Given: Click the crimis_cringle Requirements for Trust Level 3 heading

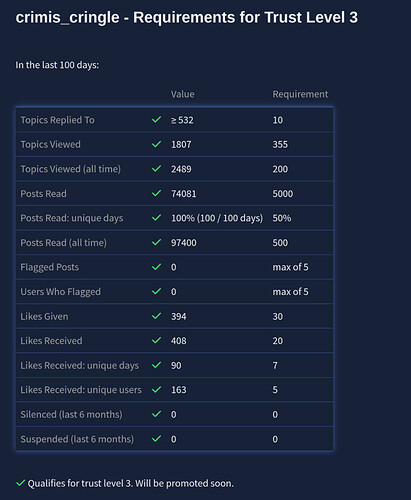Looking at the screenshot, I should click(x=187, y=17).
